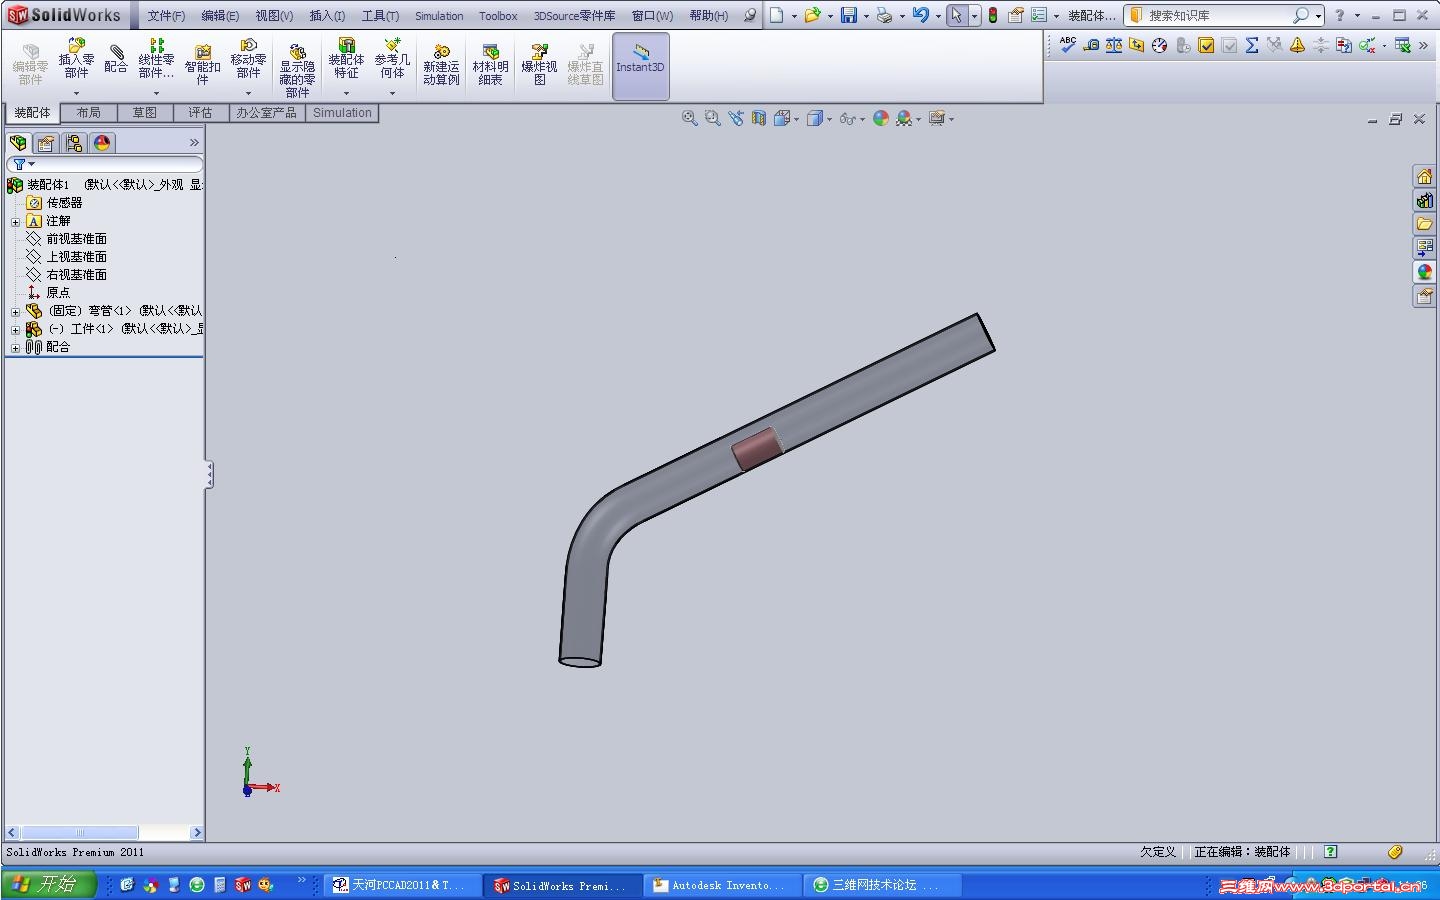Screen dimensions: 1440x900
Task: Click the 智能扣件 (Smart Fasteners) tool
Action: tap(202, 65)
